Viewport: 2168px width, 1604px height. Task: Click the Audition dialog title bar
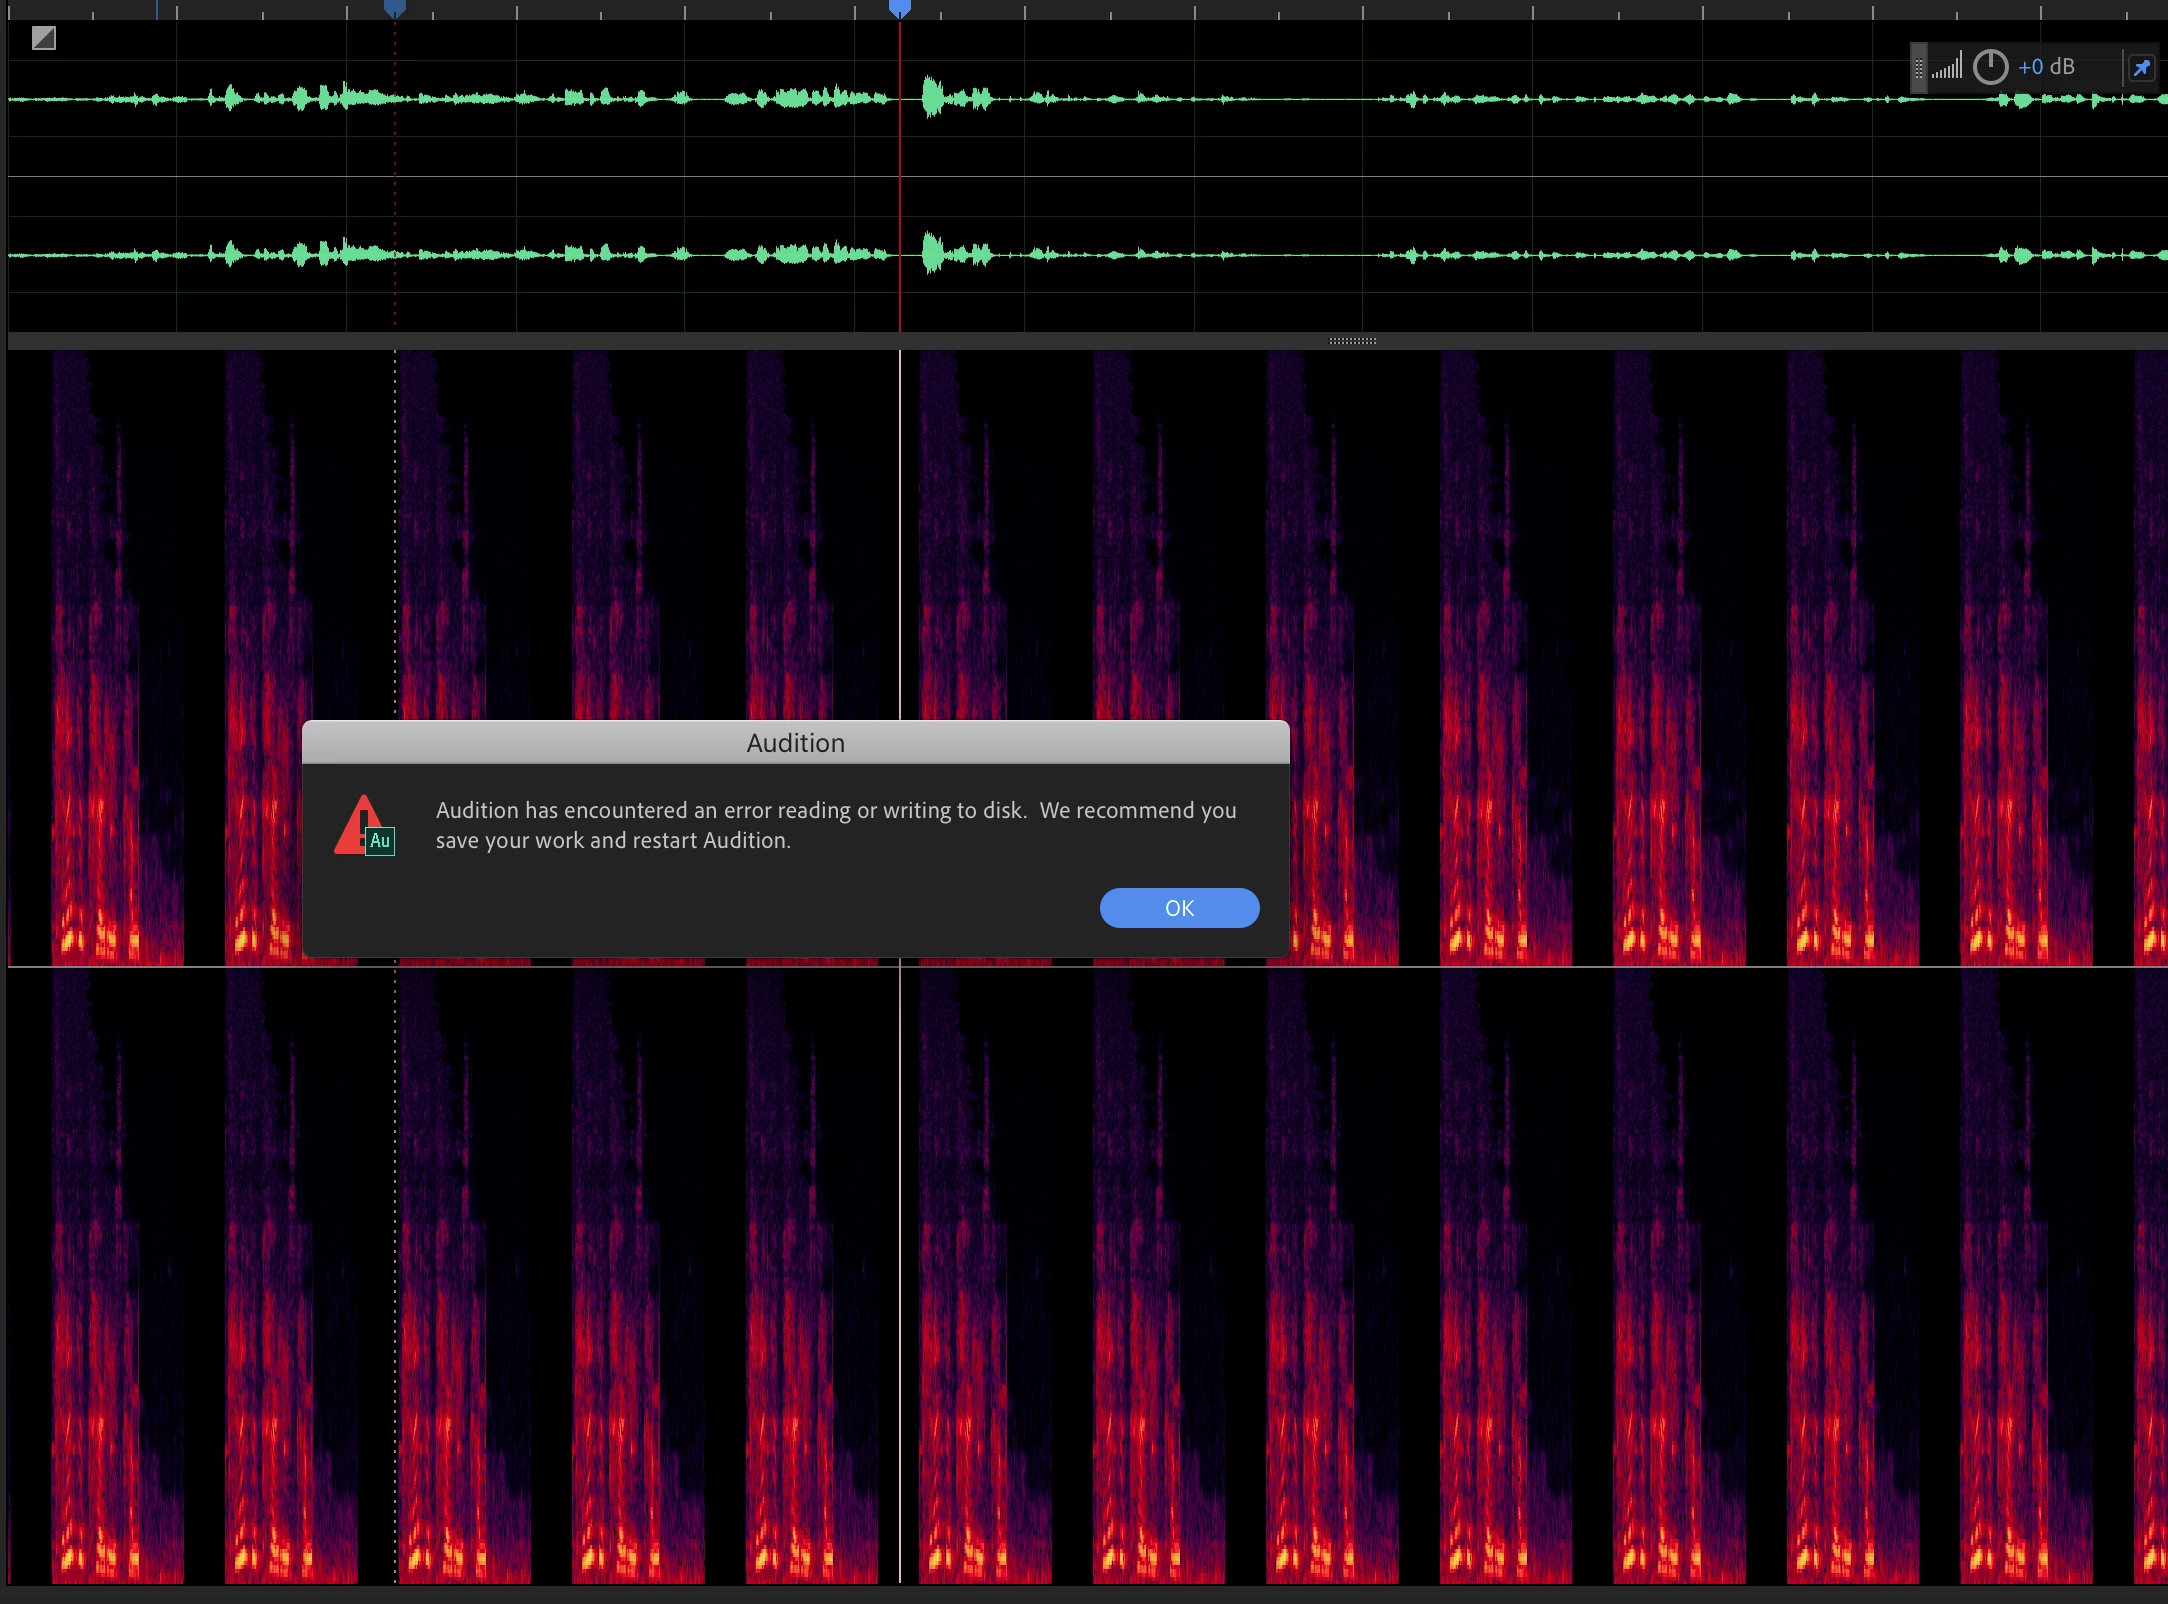(795, 743)
